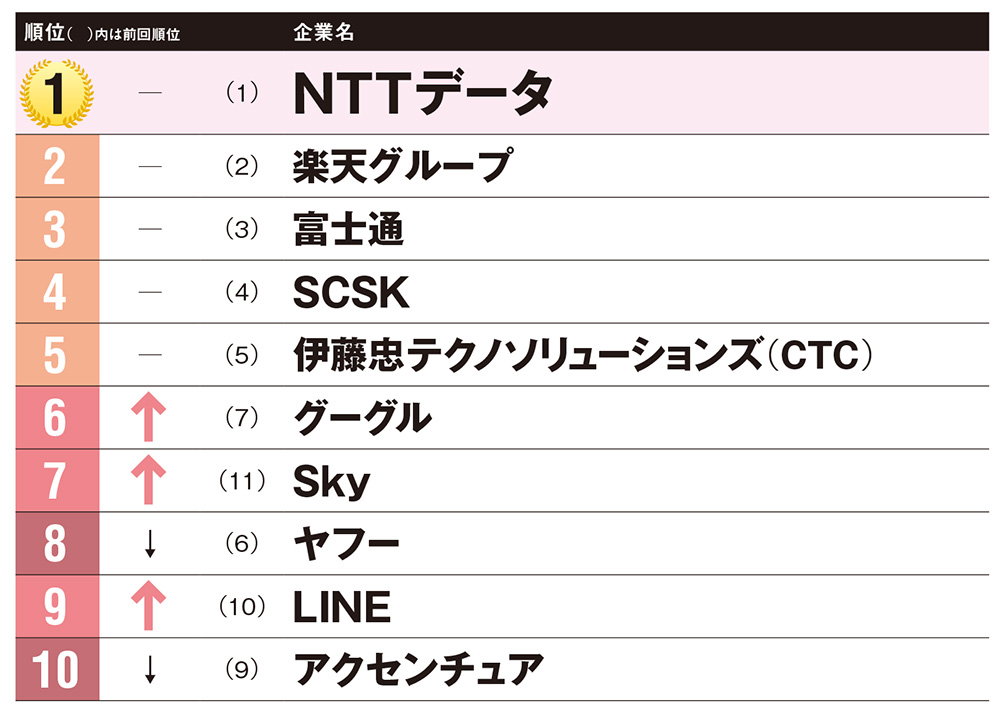The image size is (1000, 716).
Task: Click the unchanged dash icon for NTTデータ
Action: click(x=150, y=93)
